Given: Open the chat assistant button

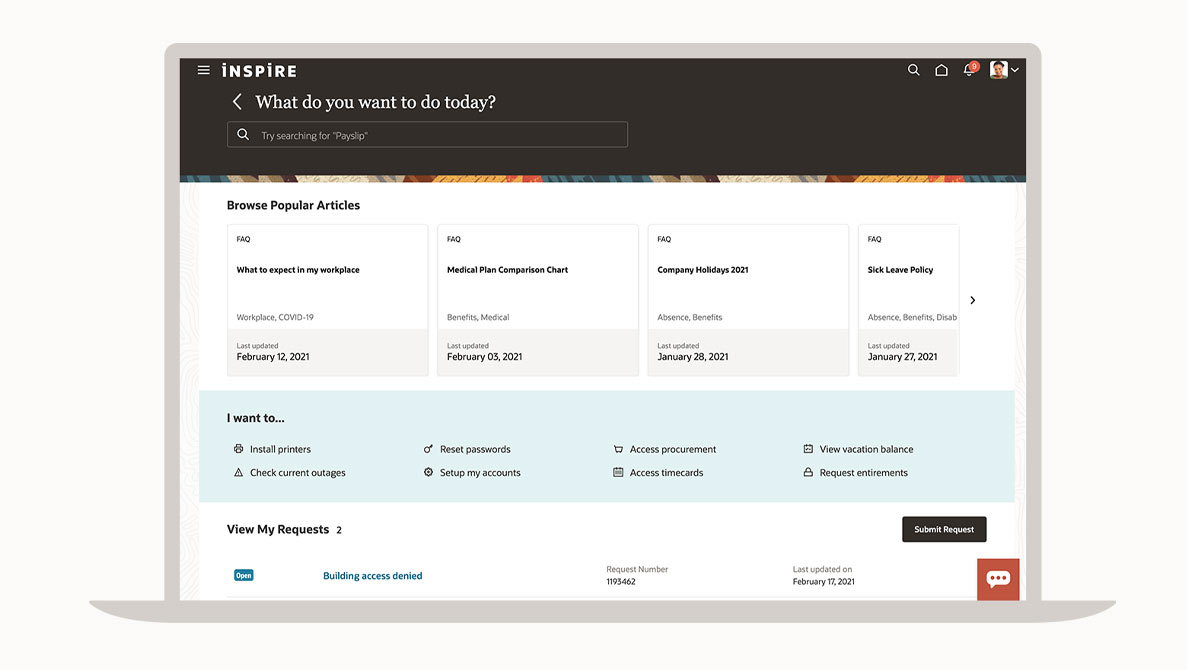Looking at the screenshot, I should point(998,579).
